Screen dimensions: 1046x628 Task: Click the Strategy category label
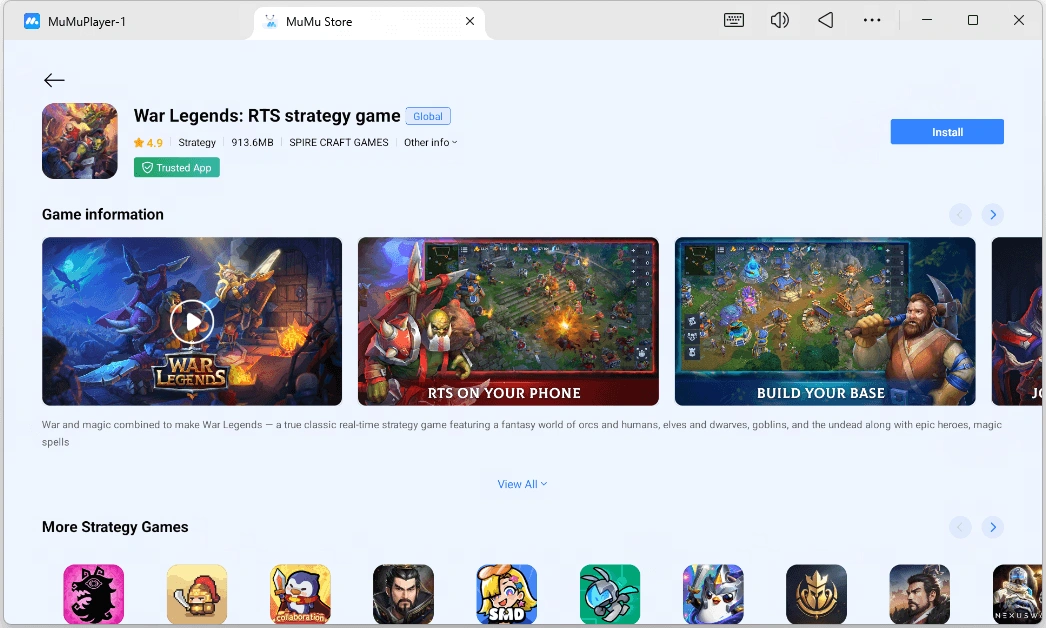197,142
